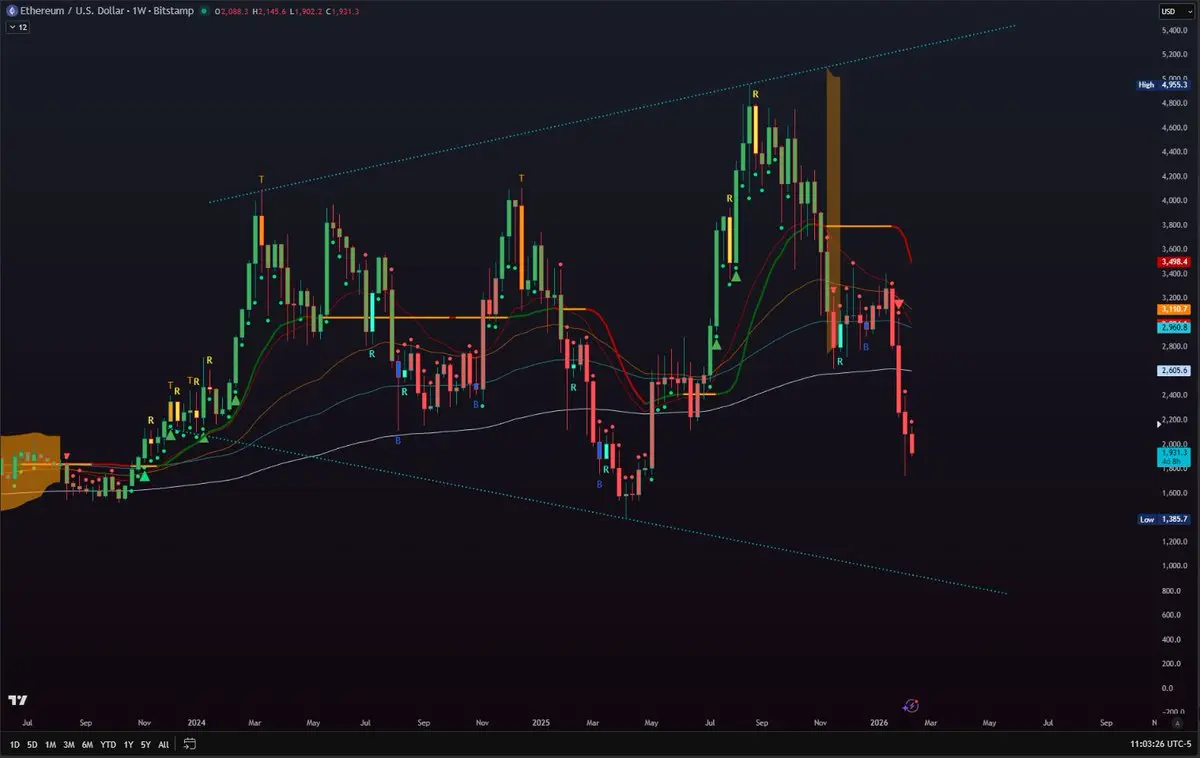Click the High 4,955.3 price label

coord(1164,85)
